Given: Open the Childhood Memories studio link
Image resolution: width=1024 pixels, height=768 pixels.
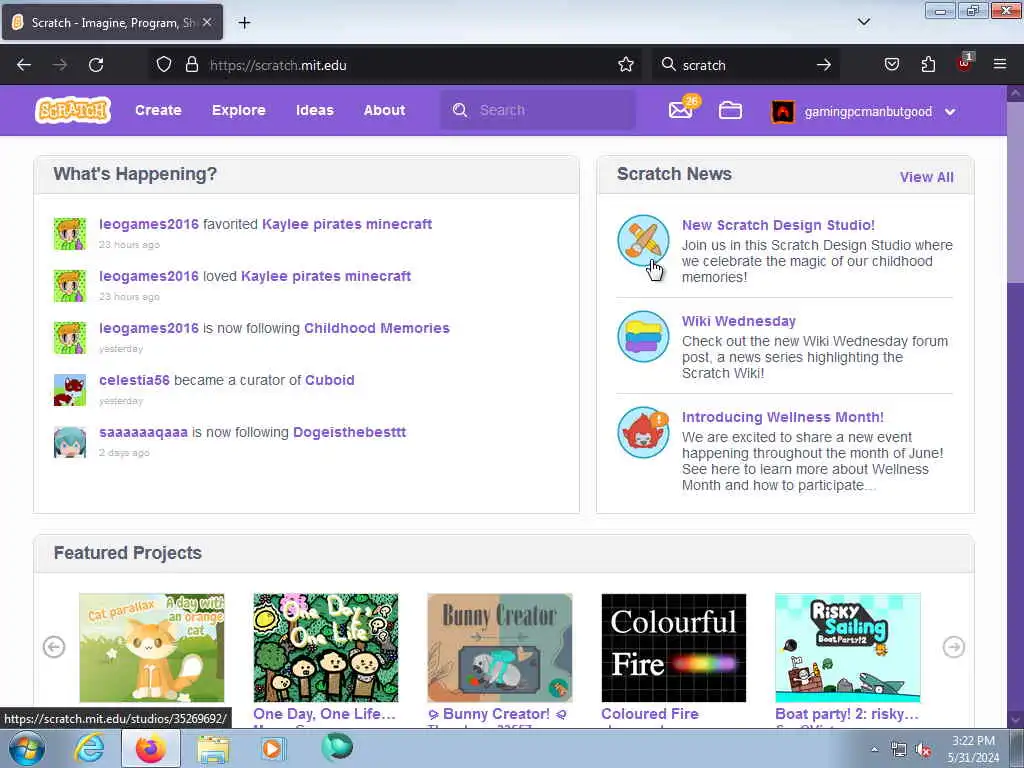Looking at the screenshot, I should pos(377,328).
